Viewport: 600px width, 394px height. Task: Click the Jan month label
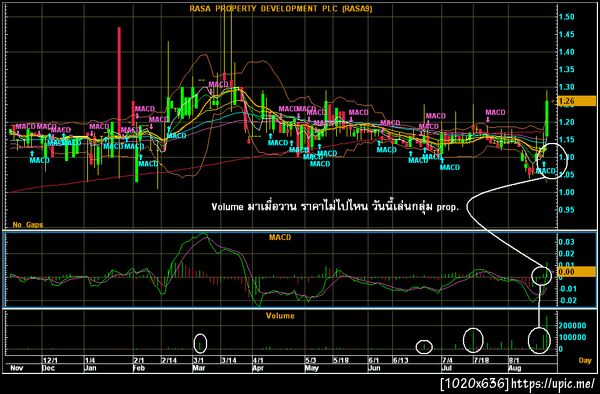[x=90, y=368]
